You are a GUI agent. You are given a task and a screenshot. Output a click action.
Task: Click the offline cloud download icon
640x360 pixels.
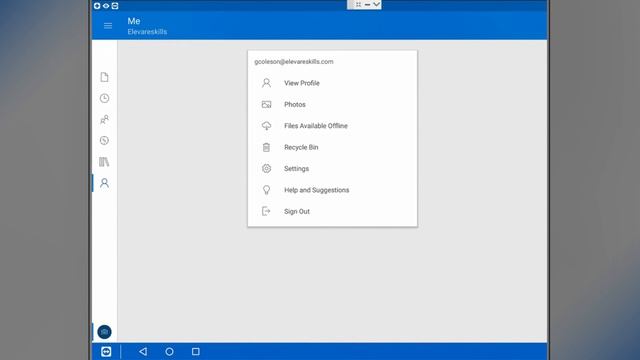267,126
